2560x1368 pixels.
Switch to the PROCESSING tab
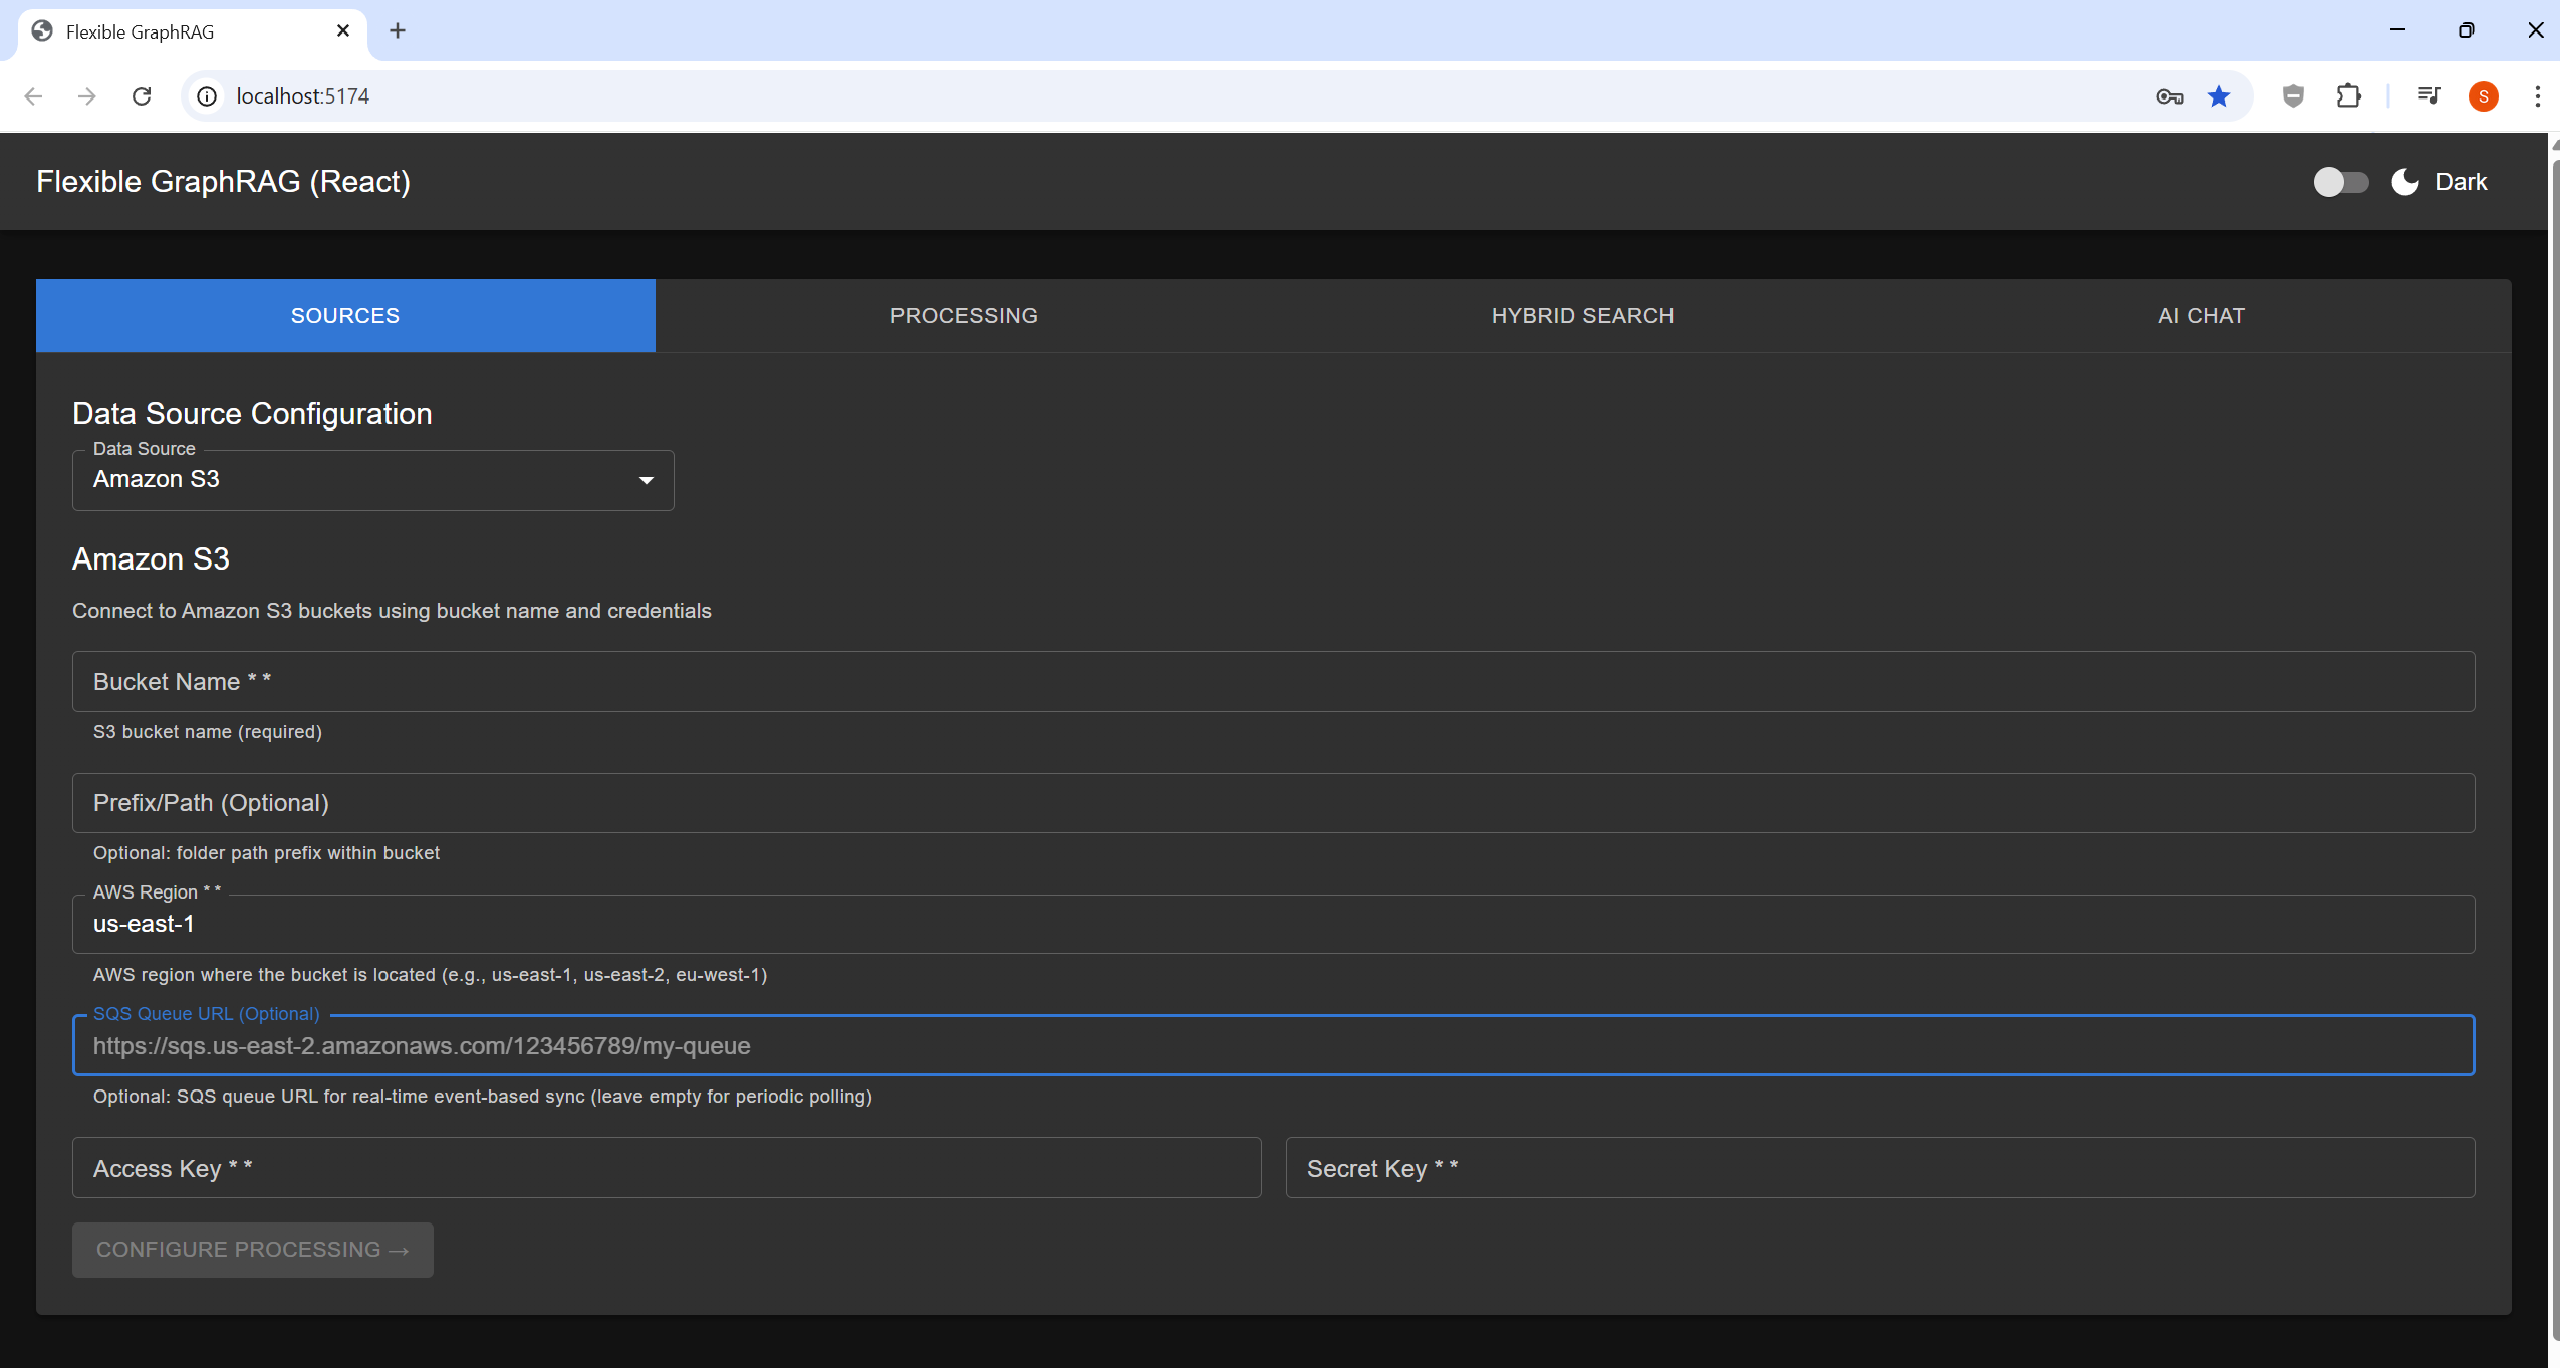(x=963, y=315)
